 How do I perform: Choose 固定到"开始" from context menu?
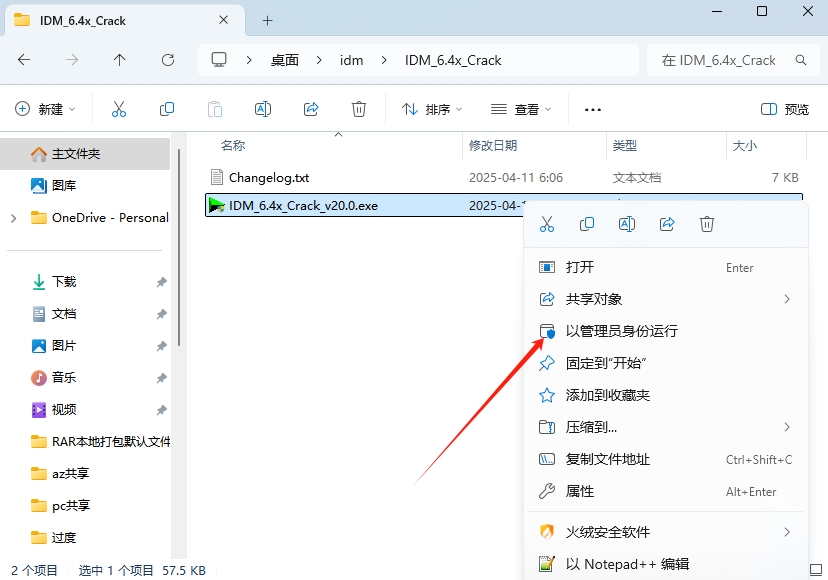tap(665, 363)
